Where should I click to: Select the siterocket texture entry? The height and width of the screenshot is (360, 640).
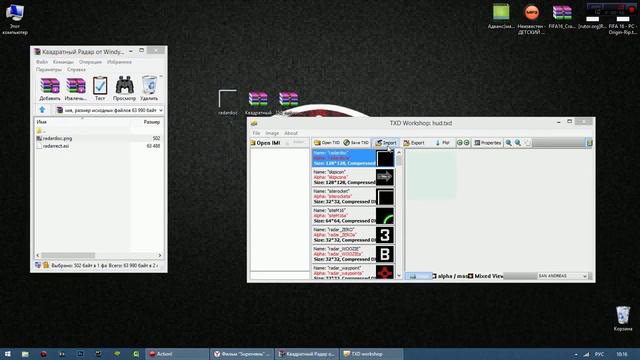click(353, 196)
